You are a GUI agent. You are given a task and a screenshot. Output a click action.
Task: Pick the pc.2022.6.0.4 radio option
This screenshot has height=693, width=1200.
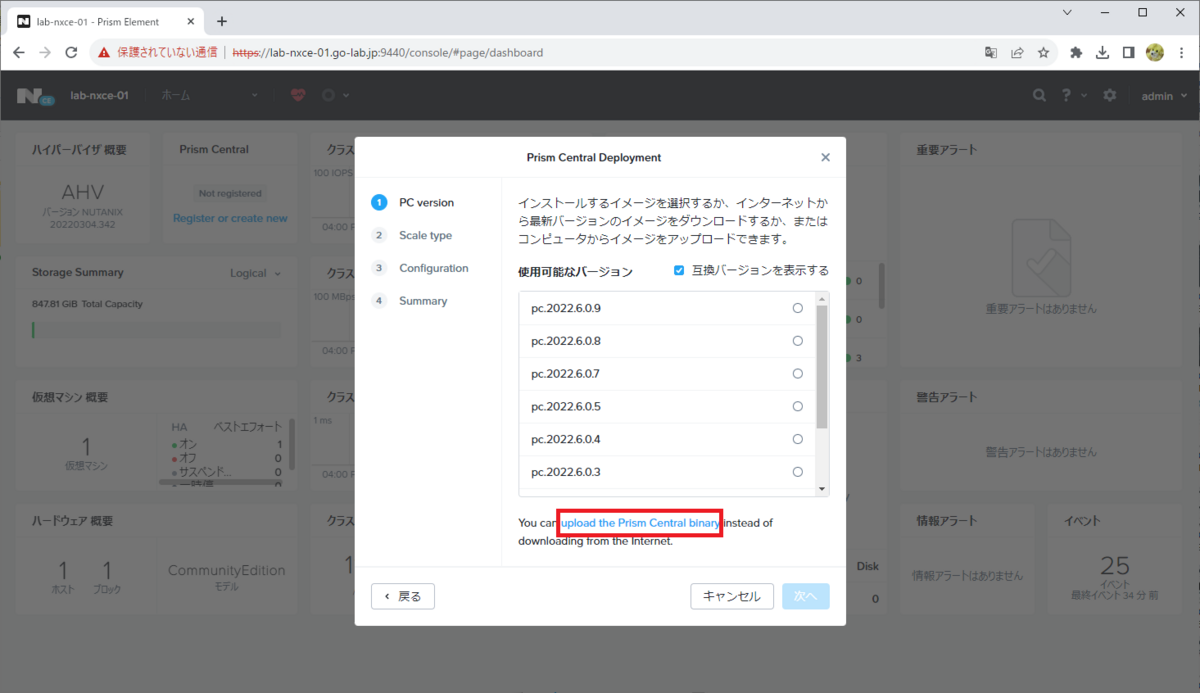(x=797, y=439)
